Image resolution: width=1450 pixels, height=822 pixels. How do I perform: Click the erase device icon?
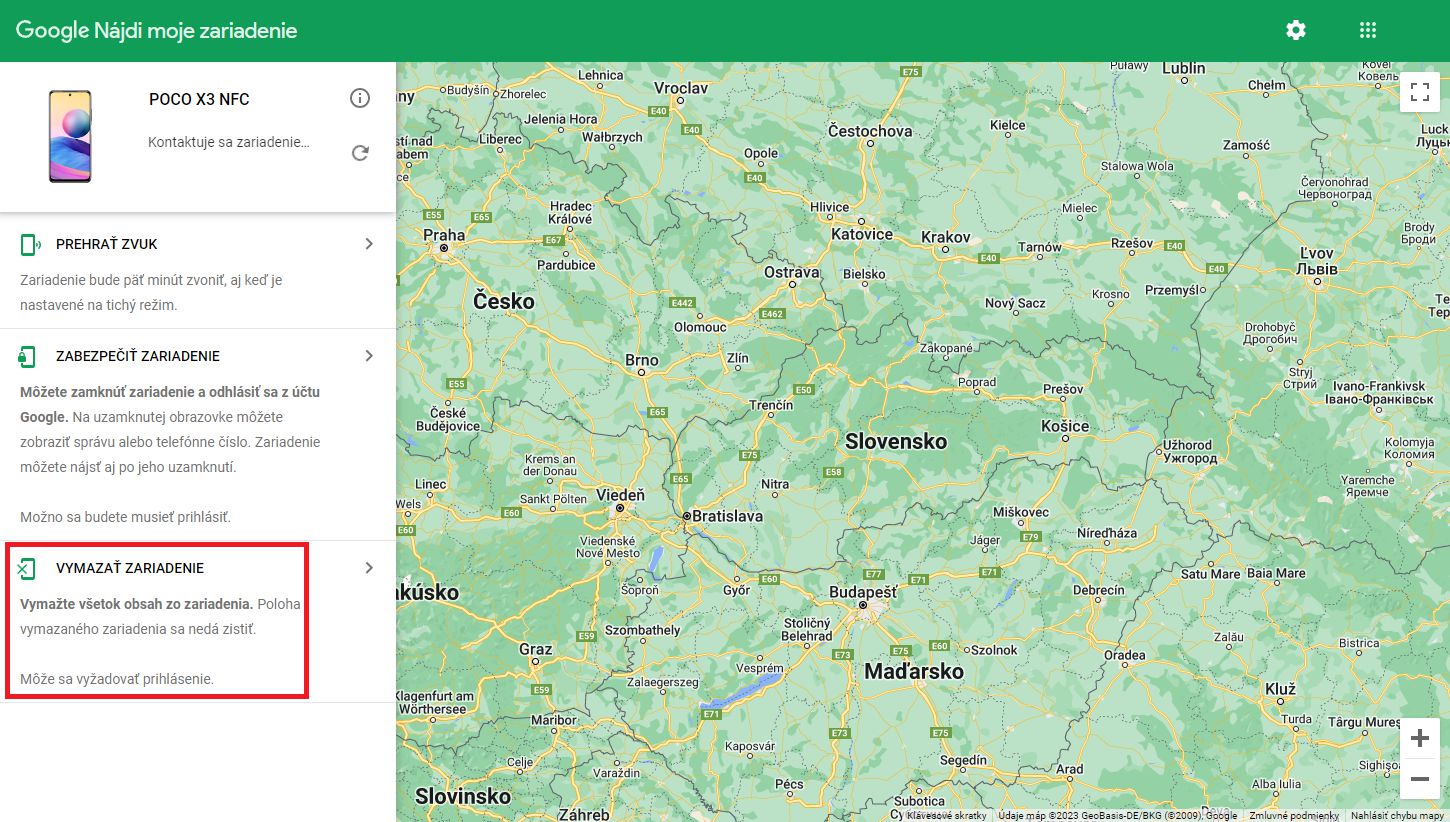point(28,568)
